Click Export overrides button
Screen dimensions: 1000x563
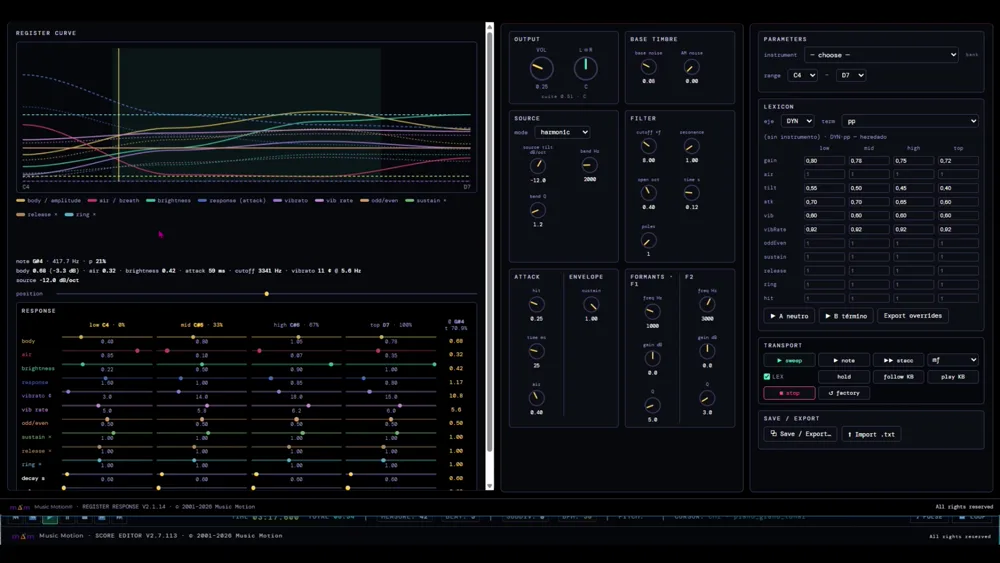pos(913,316)
